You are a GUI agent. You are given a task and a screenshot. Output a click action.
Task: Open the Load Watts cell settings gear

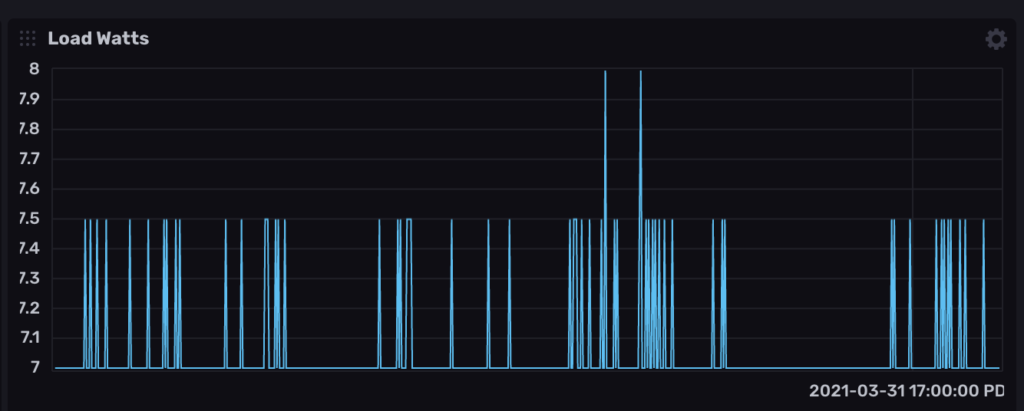(995, 39)
